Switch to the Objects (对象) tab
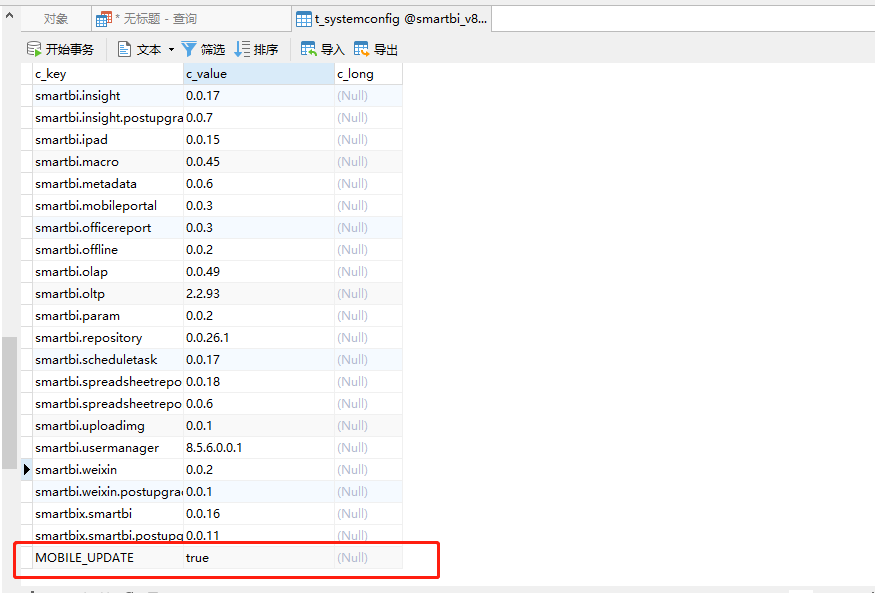 [56, 19]
